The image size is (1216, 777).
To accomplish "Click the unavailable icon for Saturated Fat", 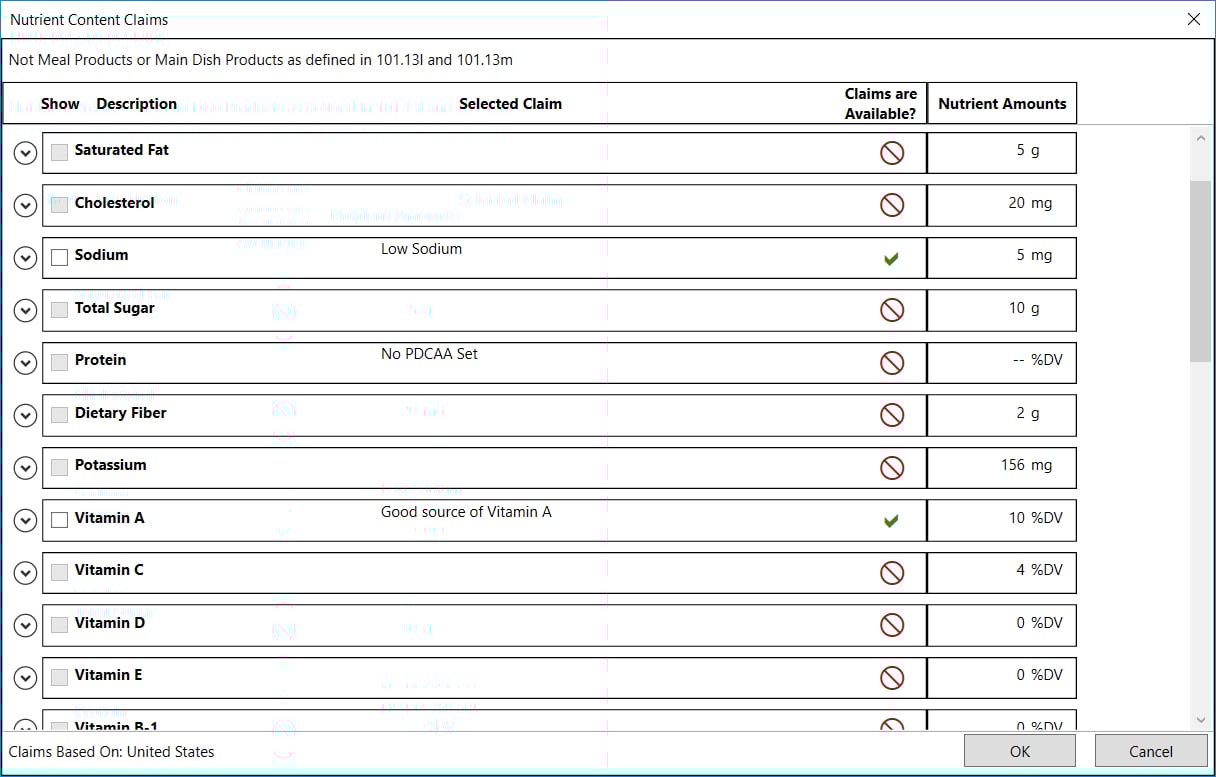I will 891,153.
